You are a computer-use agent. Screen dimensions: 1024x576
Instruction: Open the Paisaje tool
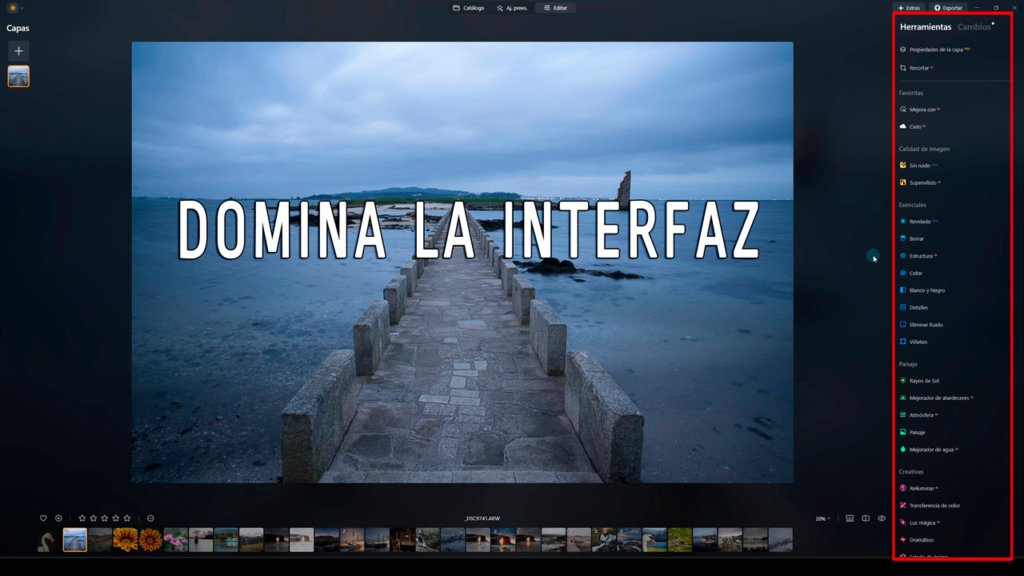click(912, 432)
